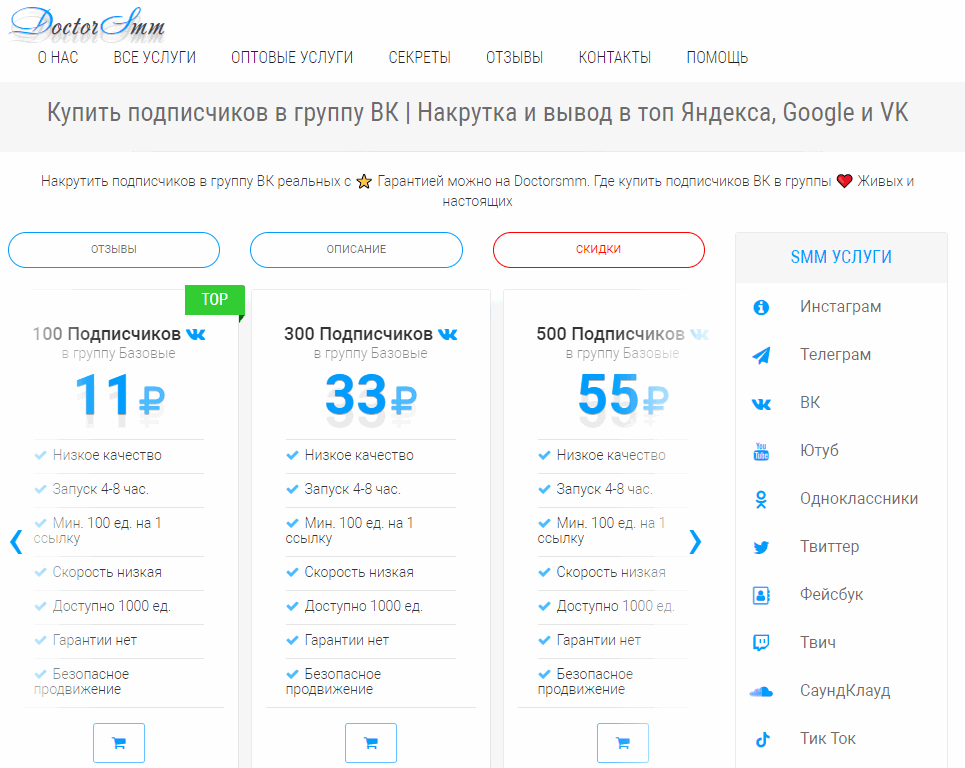The height and width of the screenshot is (768, 965).
Task: Open the Одноклассники services link
Action: [859, 498]
